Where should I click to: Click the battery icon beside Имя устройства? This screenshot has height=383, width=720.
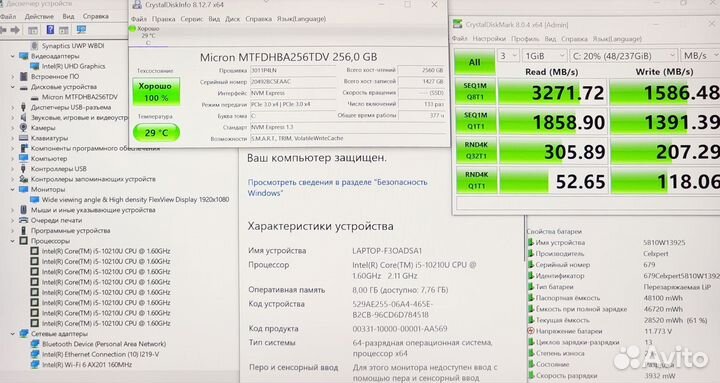point(530,242)
